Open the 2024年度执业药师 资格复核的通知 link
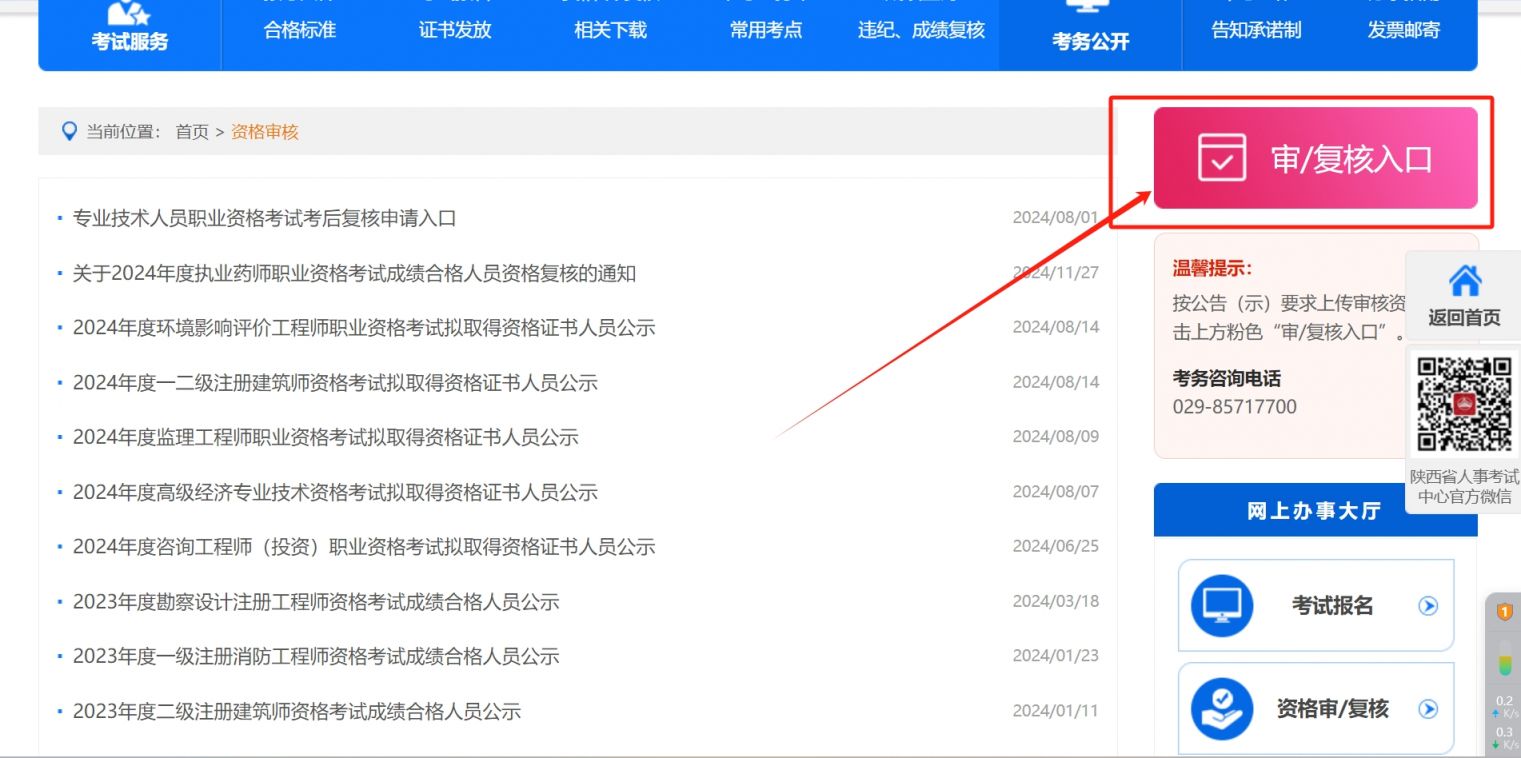 point(354,273)
